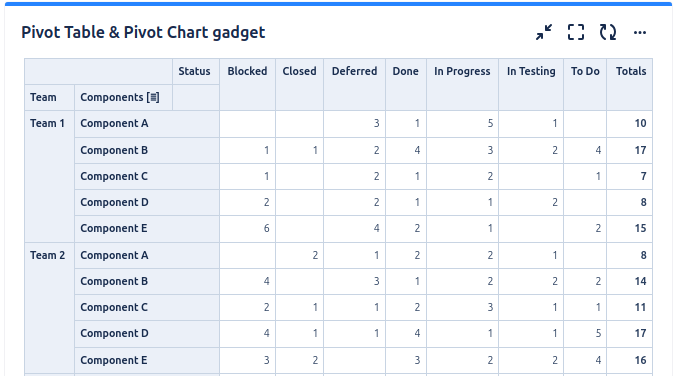Click the Totals column header
The height and width of the screenshot is (376, 675).
631,71
